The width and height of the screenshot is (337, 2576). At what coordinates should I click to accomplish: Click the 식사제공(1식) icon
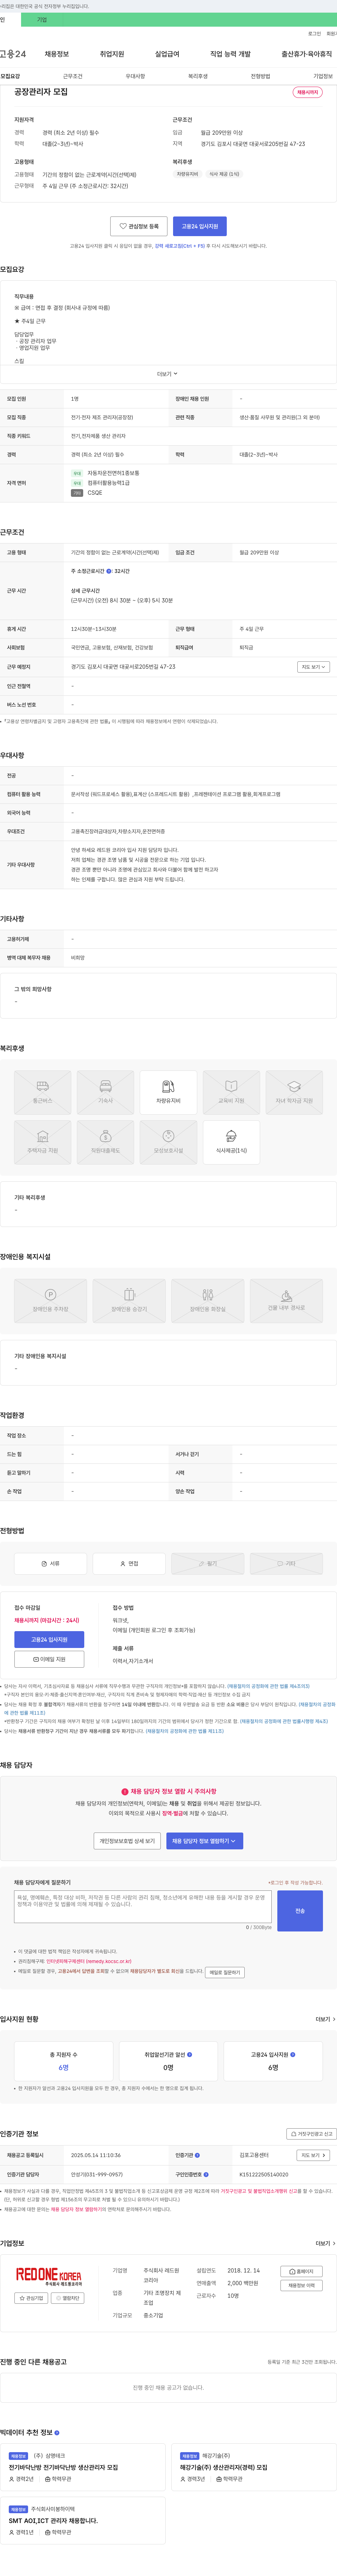pos(231,1142)
